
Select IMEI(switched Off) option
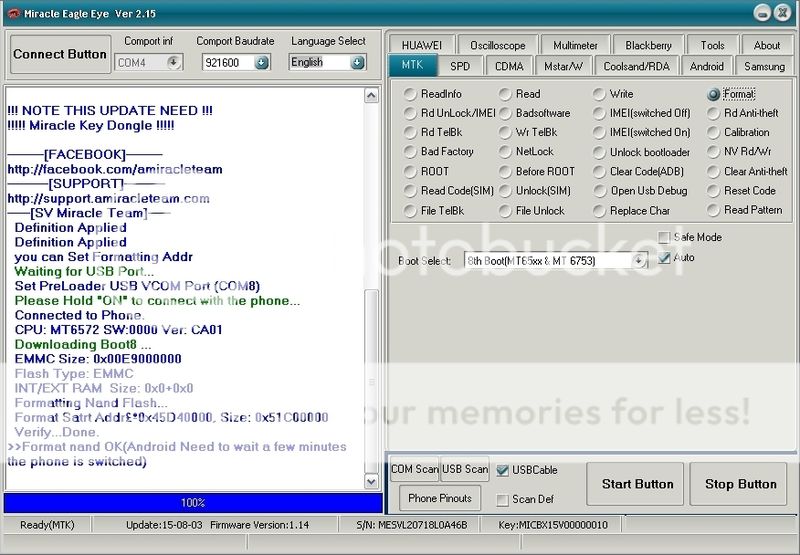(642, 113)
